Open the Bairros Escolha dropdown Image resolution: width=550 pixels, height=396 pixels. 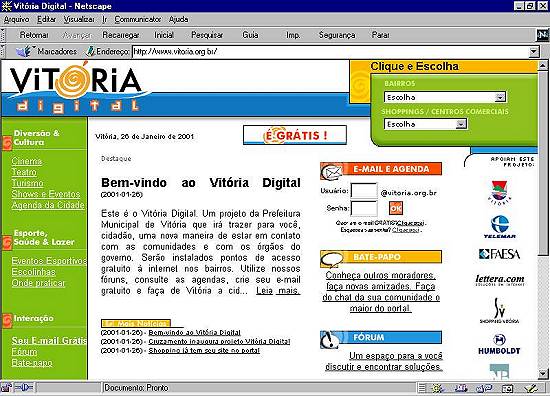point(445,97)
